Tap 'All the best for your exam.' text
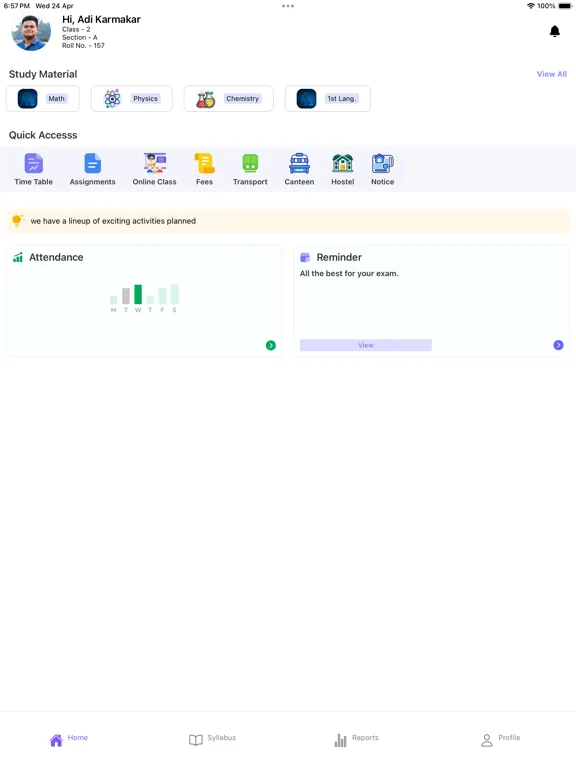The width and height of the screenshot is (576, 768). 349,273
